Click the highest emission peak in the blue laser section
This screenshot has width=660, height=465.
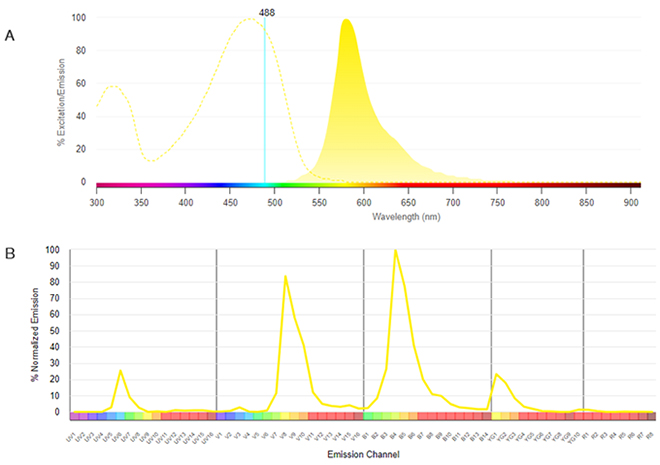(396, 251)
